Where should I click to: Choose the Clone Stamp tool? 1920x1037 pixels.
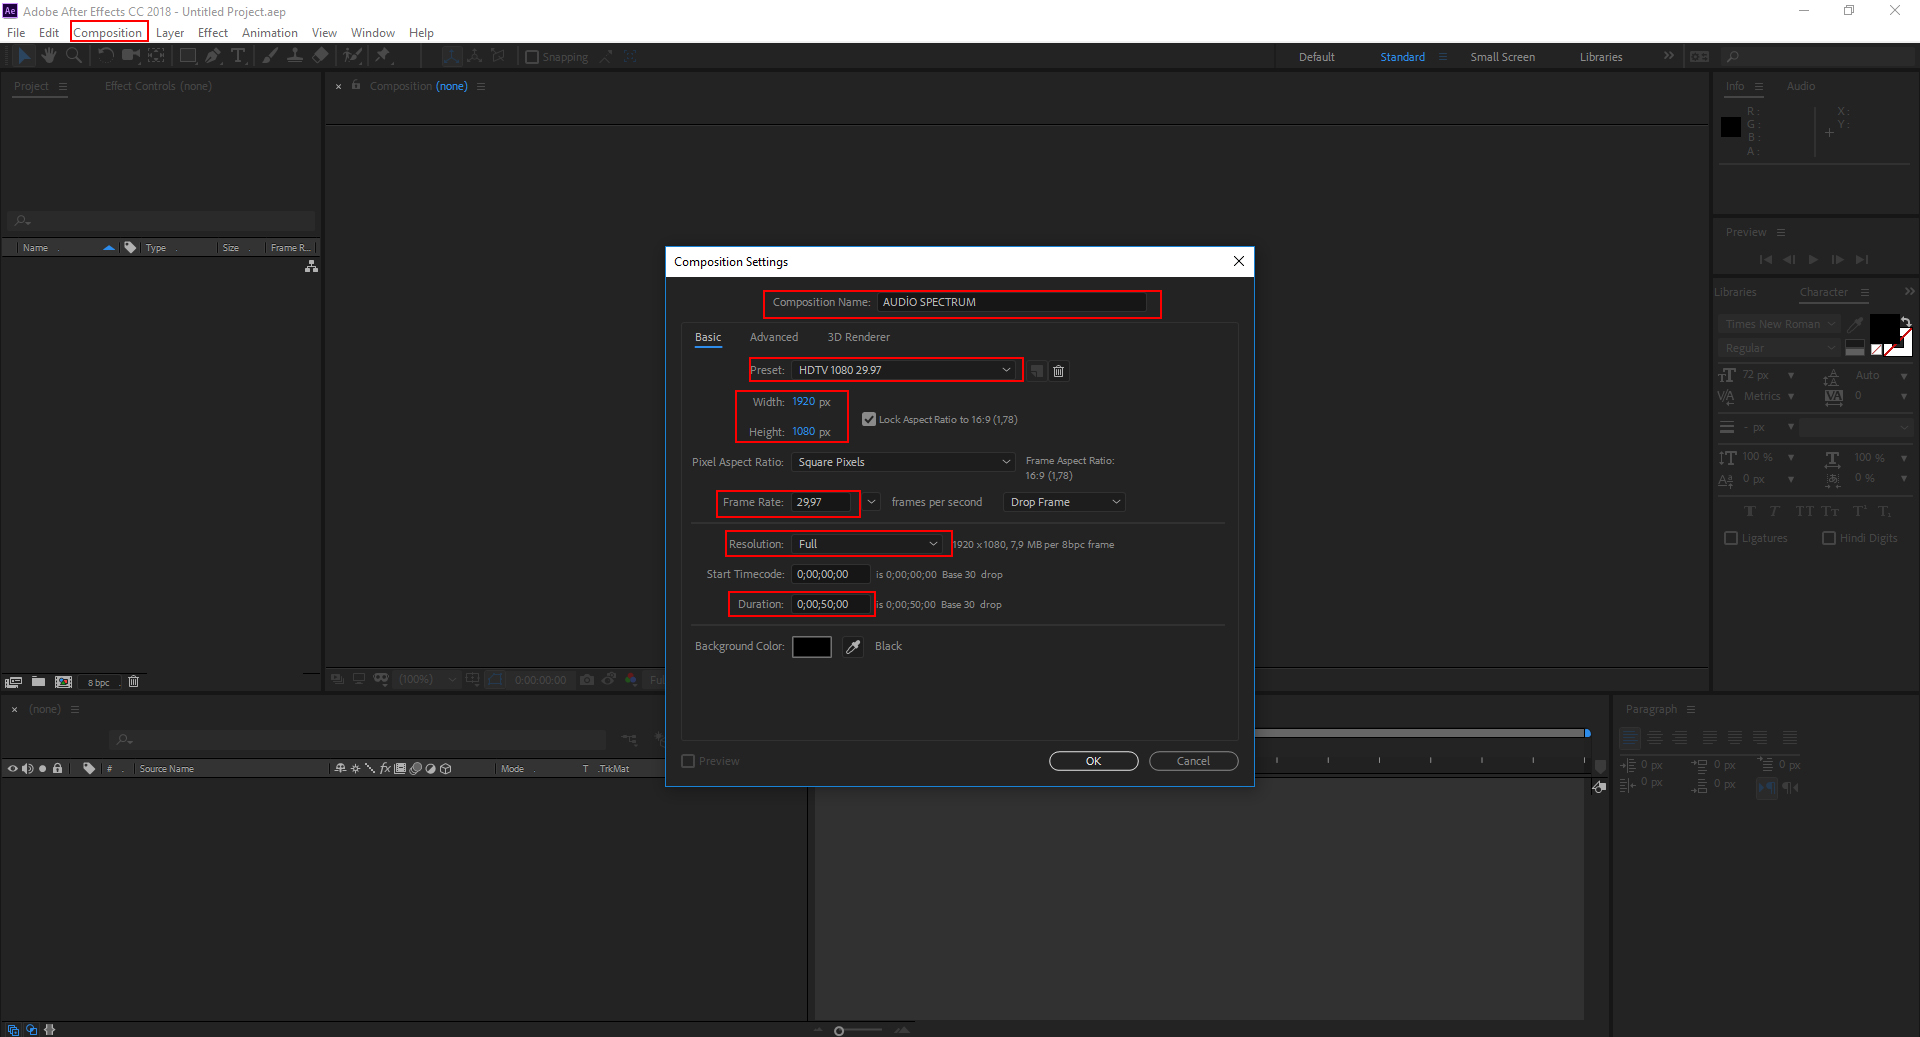tap(295, 56)
